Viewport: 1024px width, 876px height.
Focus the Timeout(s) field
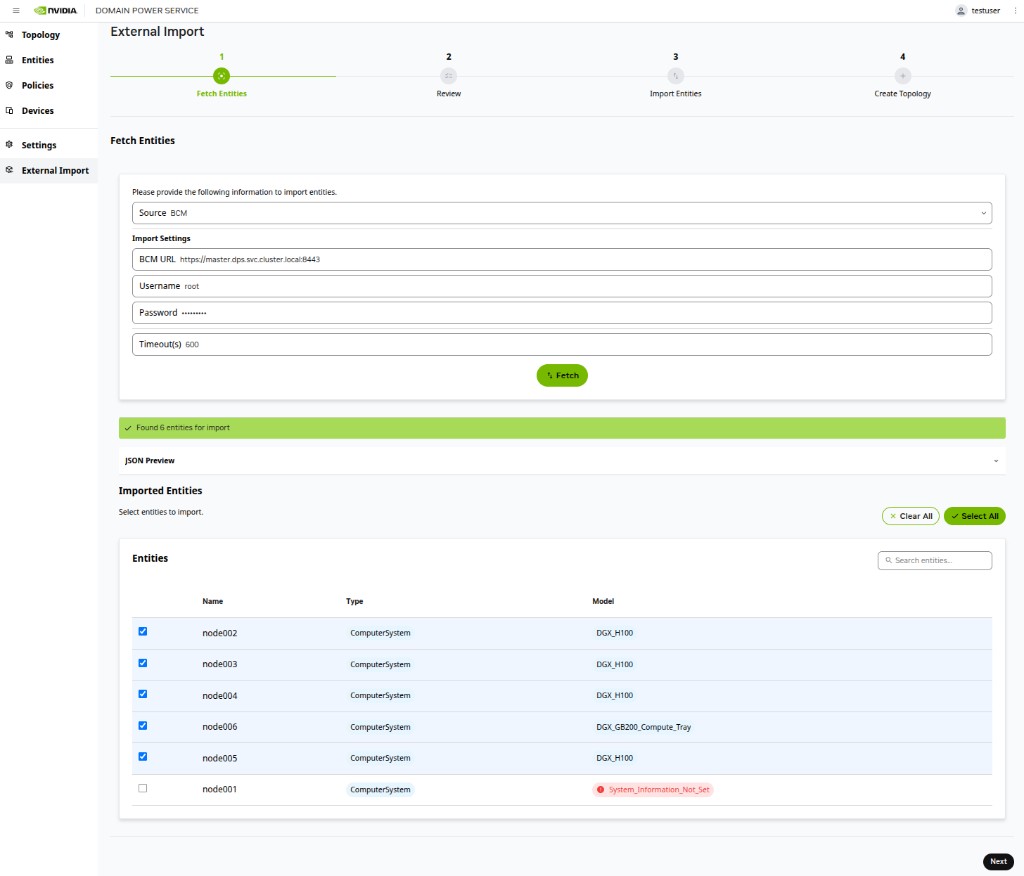pyautogui.click(x=562, y=344)
